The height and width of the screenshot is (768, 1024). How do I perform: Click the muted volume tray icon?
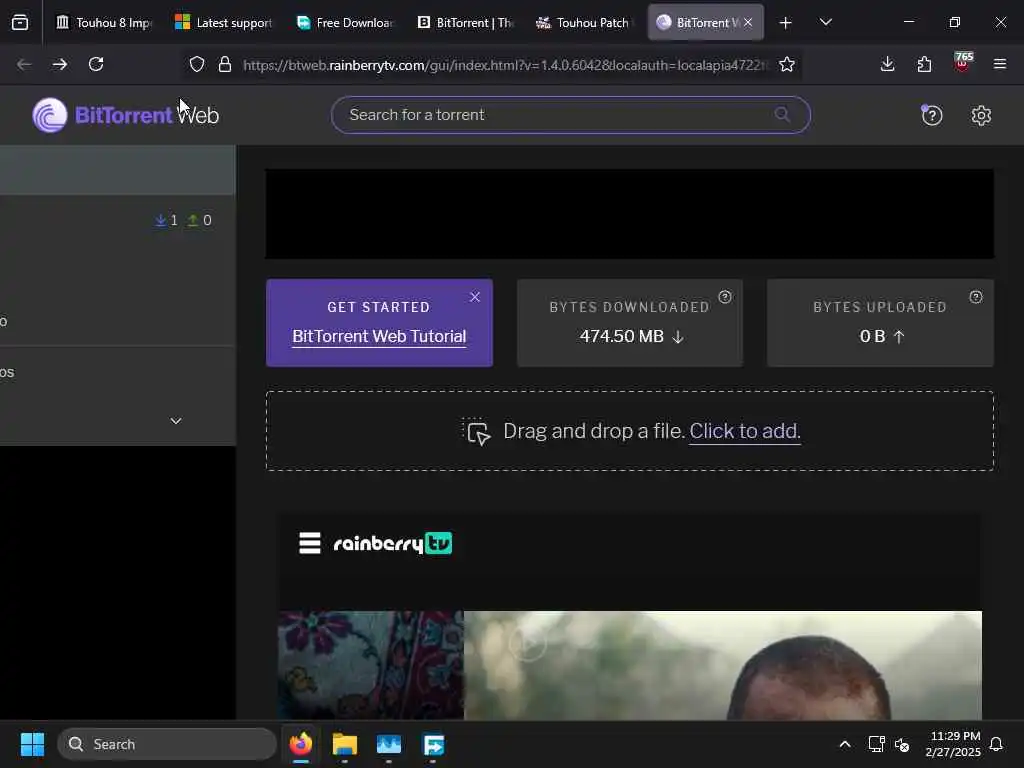903,744
